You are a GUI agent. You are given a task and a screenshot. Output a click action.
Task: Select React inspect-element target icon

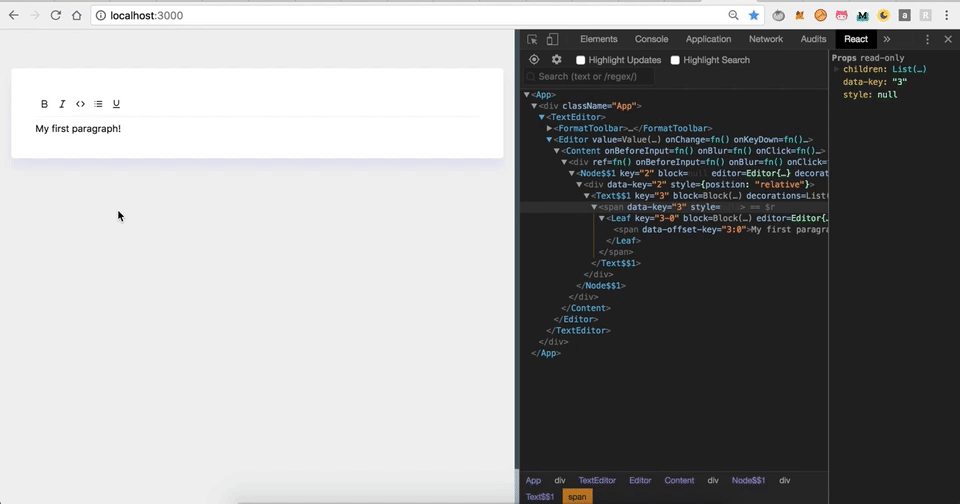pyautogui.click(x=534, y=59)
